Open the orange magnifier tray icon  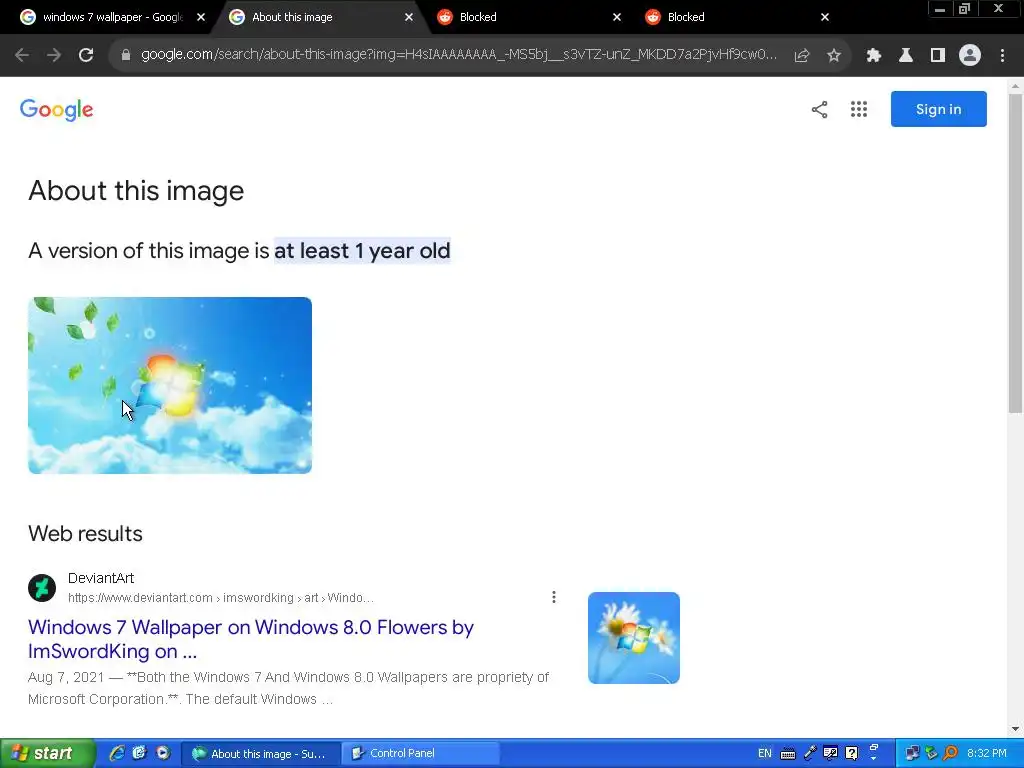(950, 753)
